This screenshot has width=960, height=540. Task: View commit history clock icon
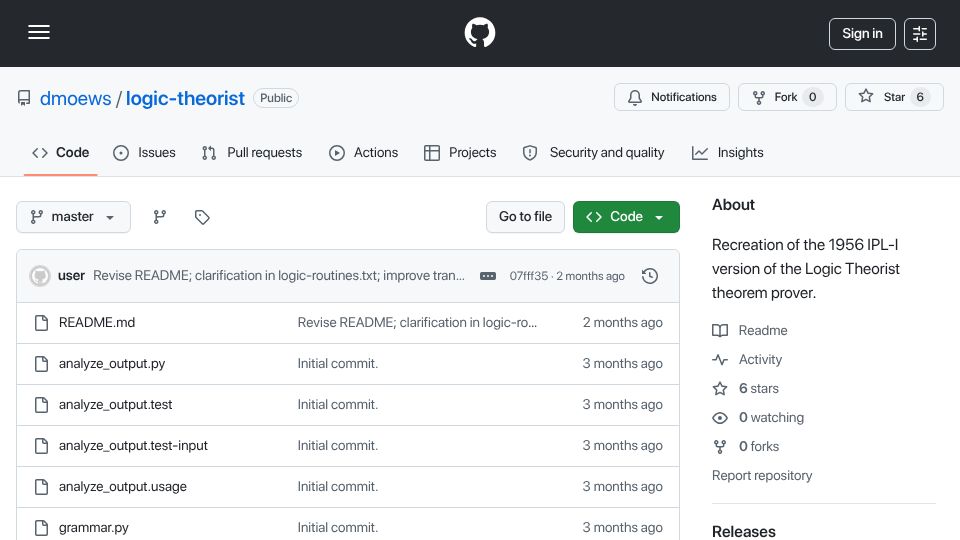pos(650,276)
